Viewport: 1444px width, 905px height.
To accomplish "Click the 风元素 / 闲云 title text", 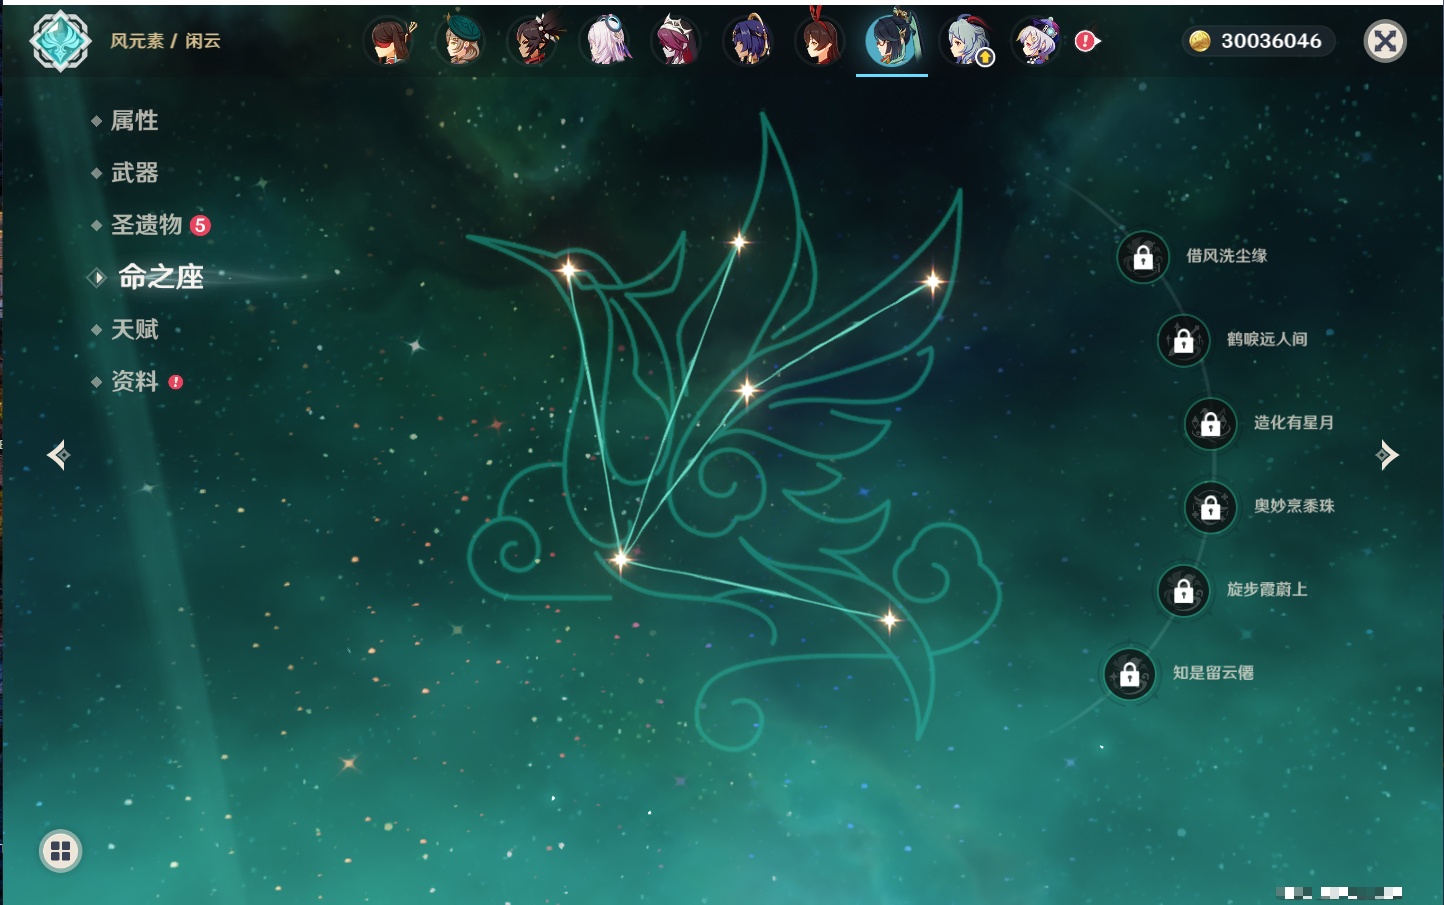I will point(165,41).
